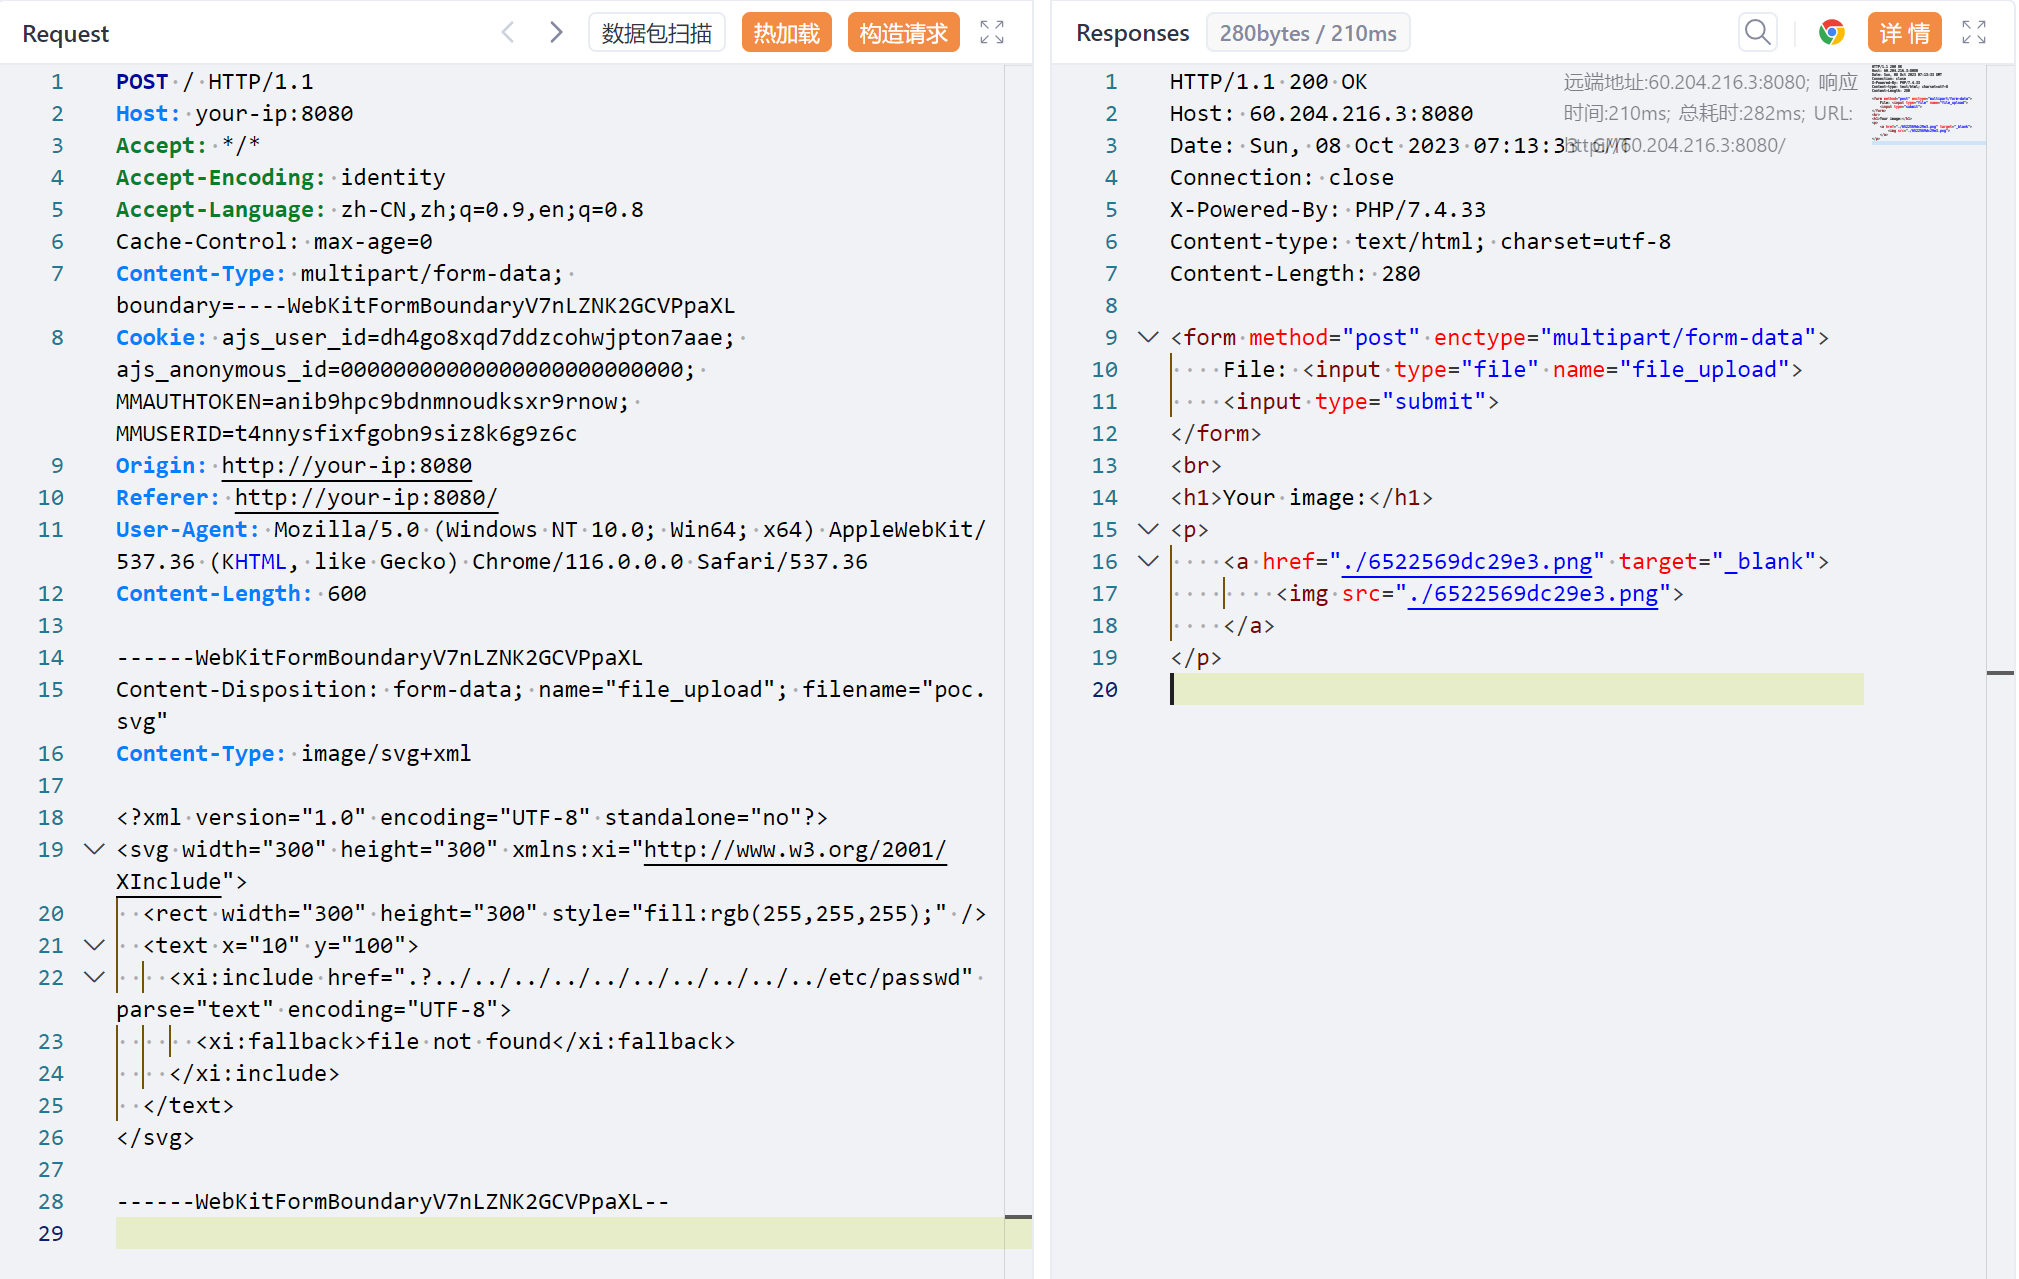Fold the anchor tag on response line 16
The width and height of the screenshot is (2019, 1279).
pos(1148,561)
